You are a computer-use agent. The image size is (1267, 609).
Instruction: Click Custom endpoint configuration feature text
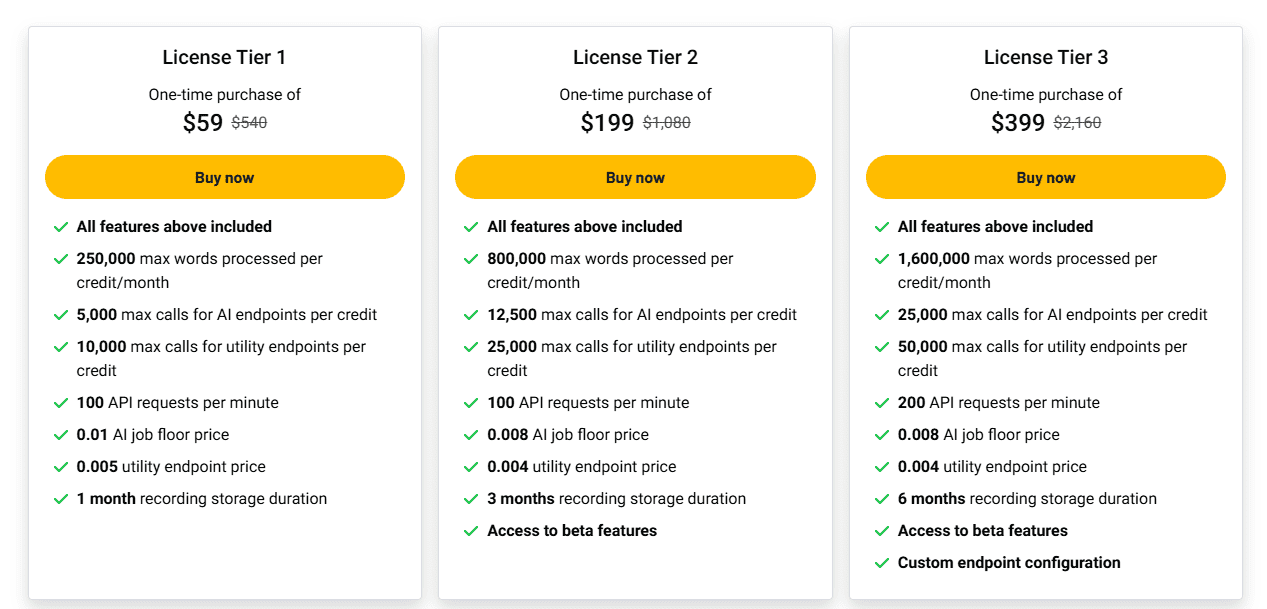[1009, 563]
